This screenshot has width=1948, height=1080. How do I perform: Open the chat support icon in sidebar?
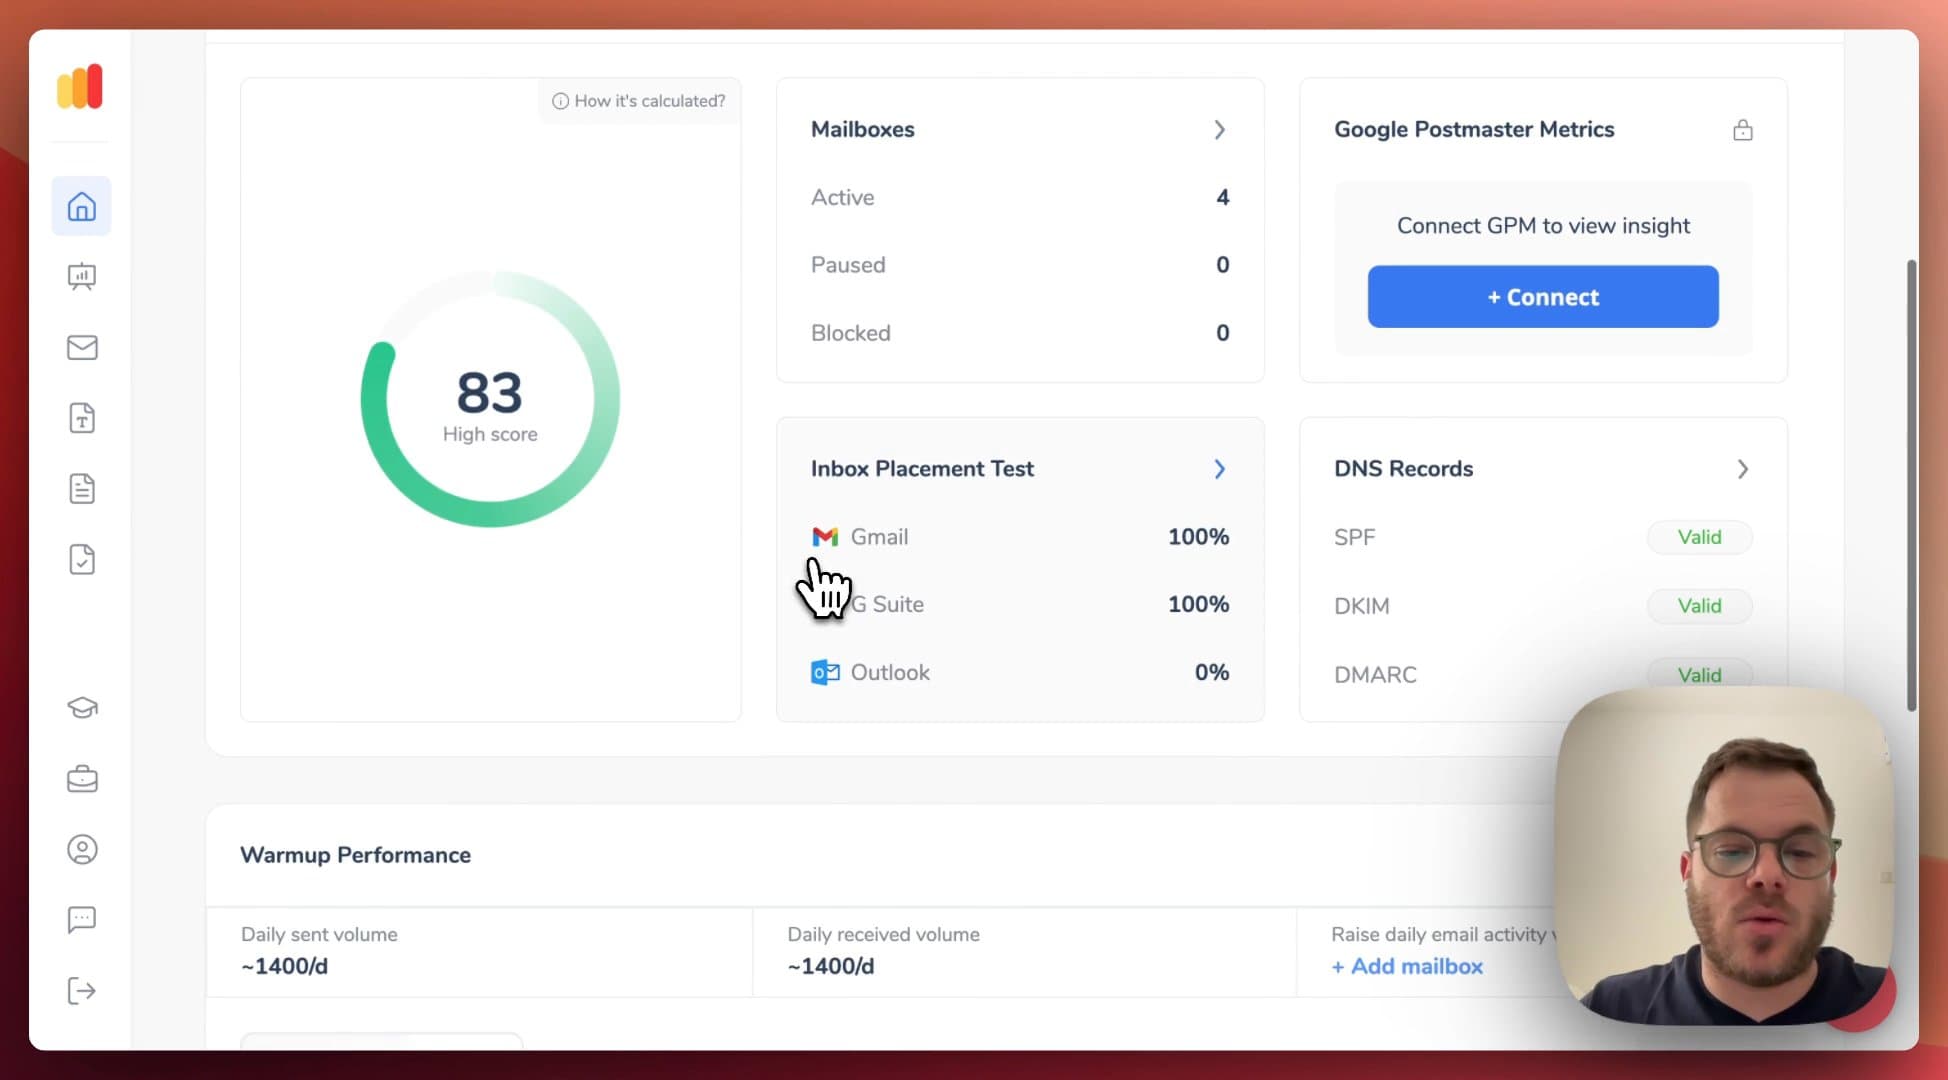coord(80,919)
